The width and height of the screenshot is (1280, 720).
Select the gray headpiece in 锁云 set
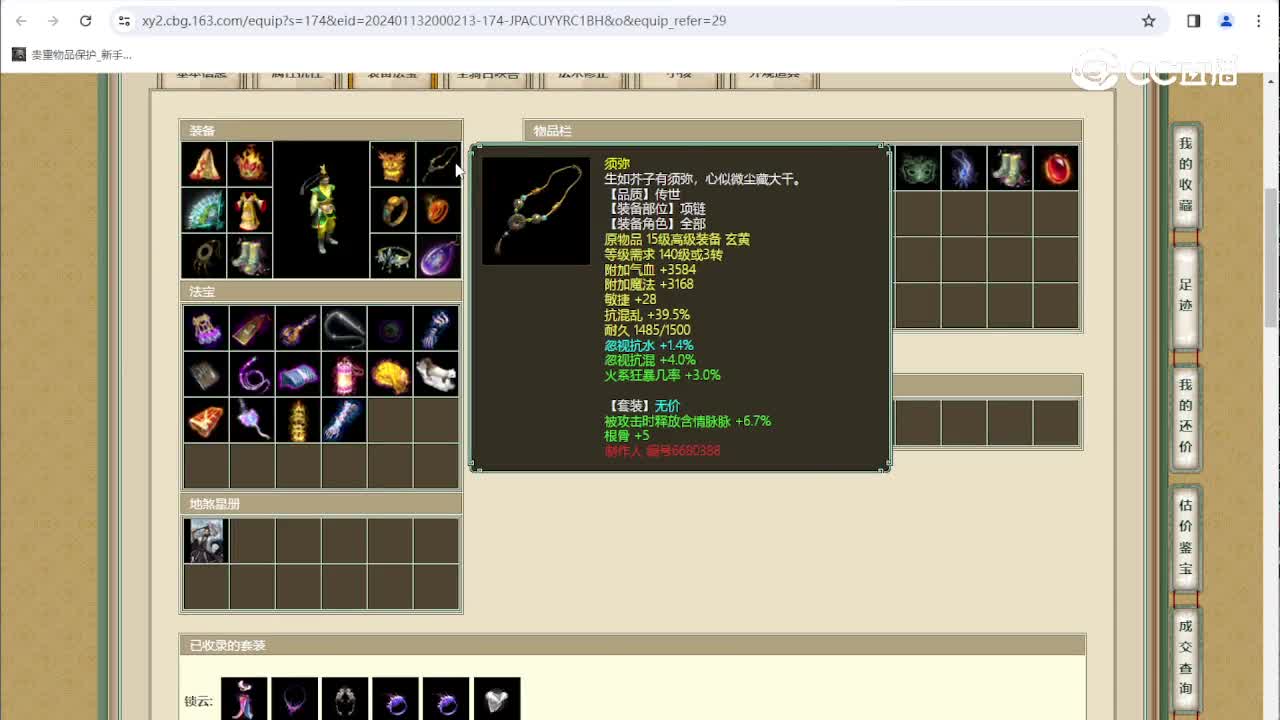point(345,699)
